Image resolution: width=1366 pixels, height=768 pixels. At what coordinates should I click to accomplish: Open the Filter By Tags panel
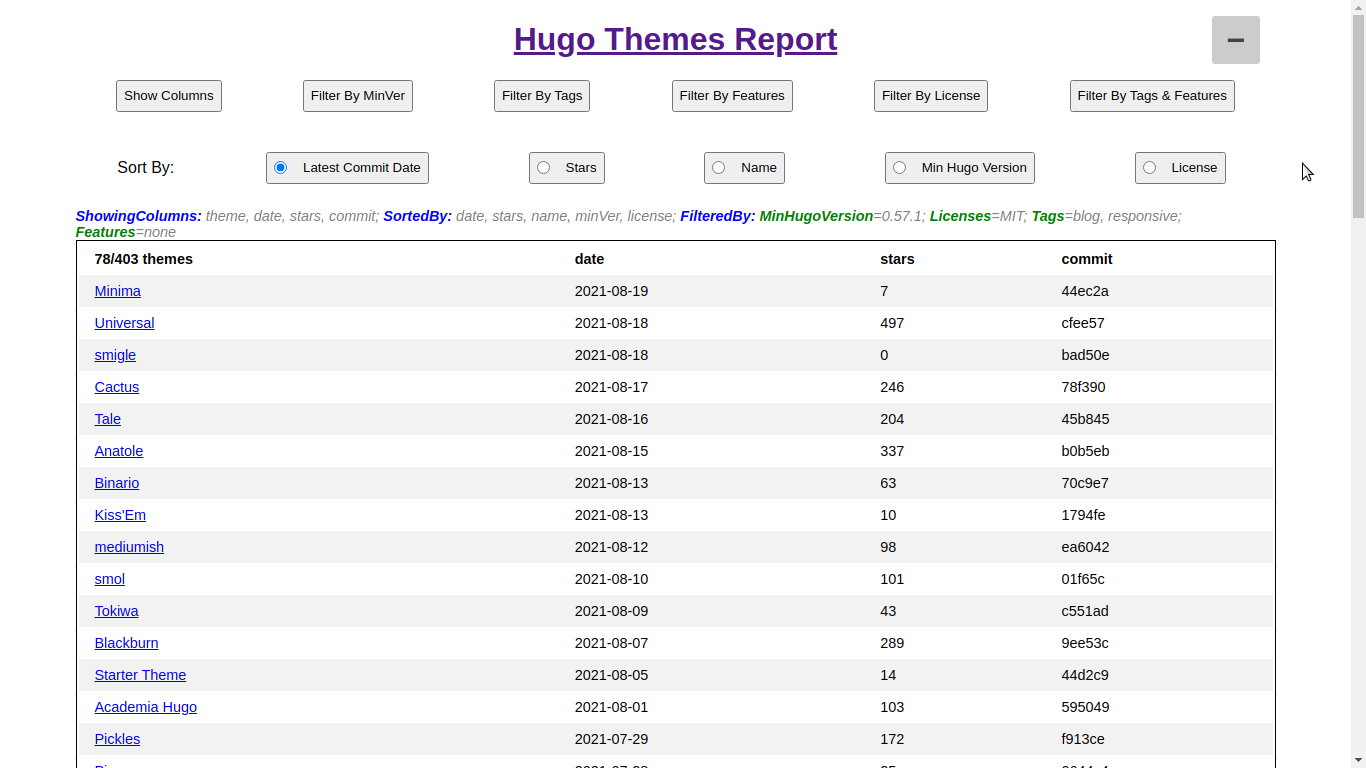click(541, 96)
